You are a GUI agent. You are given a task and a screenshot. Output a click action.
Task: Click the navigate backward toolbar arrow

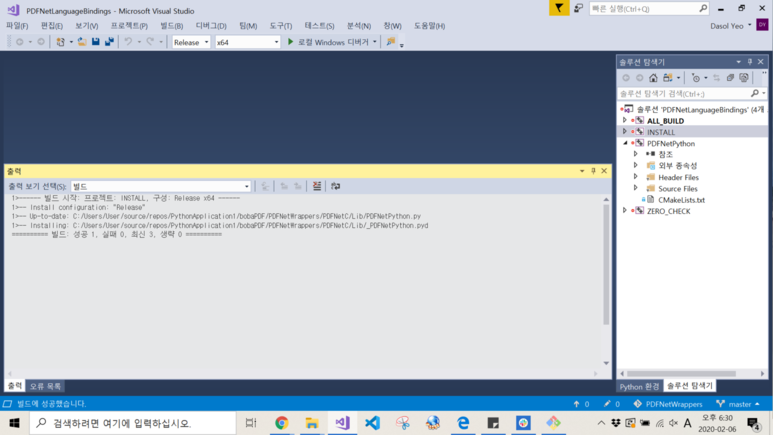point(20,42)
